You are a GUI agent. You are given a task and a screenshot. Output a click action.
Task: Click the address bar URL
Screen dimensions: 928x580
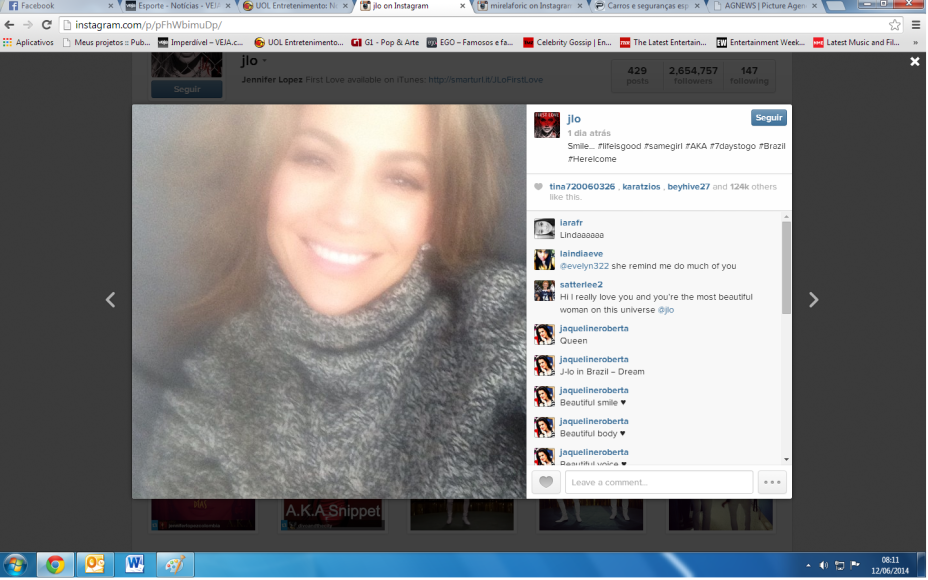tap(149, 25)
